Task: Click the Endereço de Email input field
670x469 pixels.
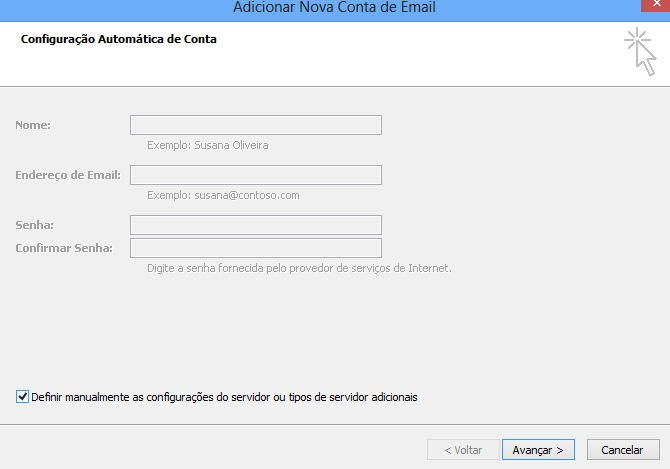Action: 256,175
